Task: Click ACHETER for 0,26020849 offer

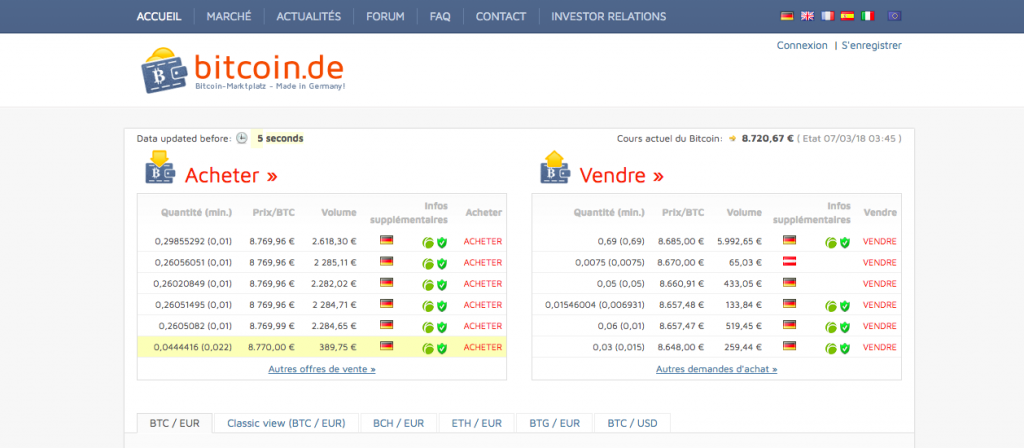Action: [x=483, y=283]
